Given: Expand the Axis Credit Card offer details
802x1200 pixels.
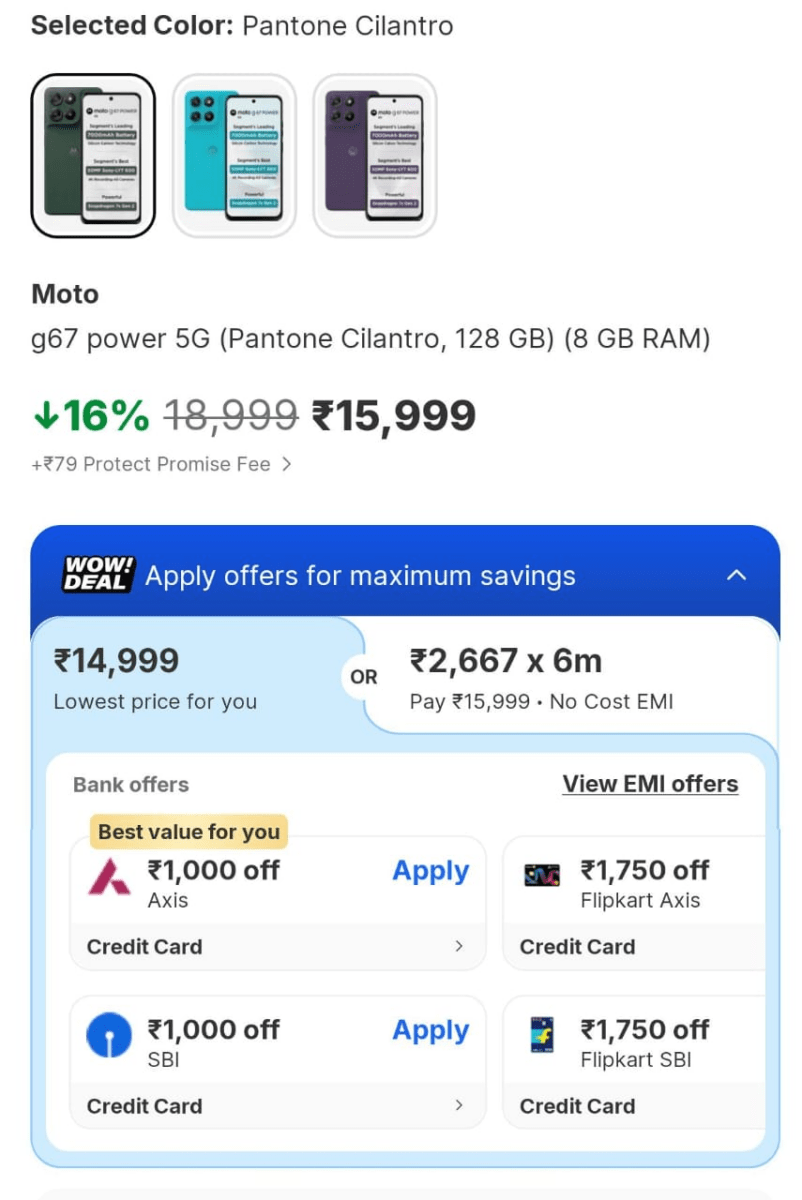Looking at the screenshot, I should pos(459,946).
